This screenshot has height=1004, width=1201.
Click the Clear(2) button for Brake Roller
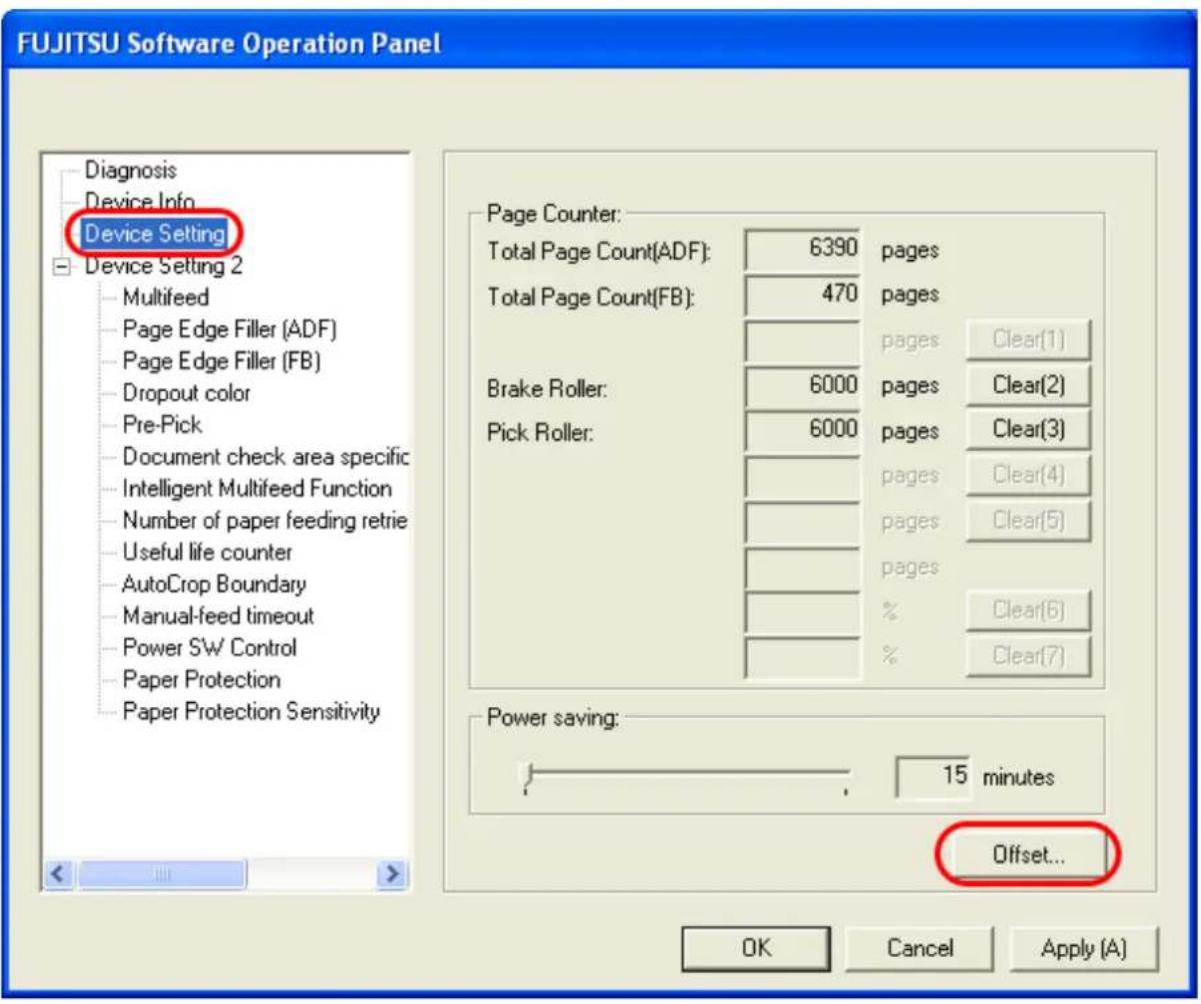(x=1027, y=385)
